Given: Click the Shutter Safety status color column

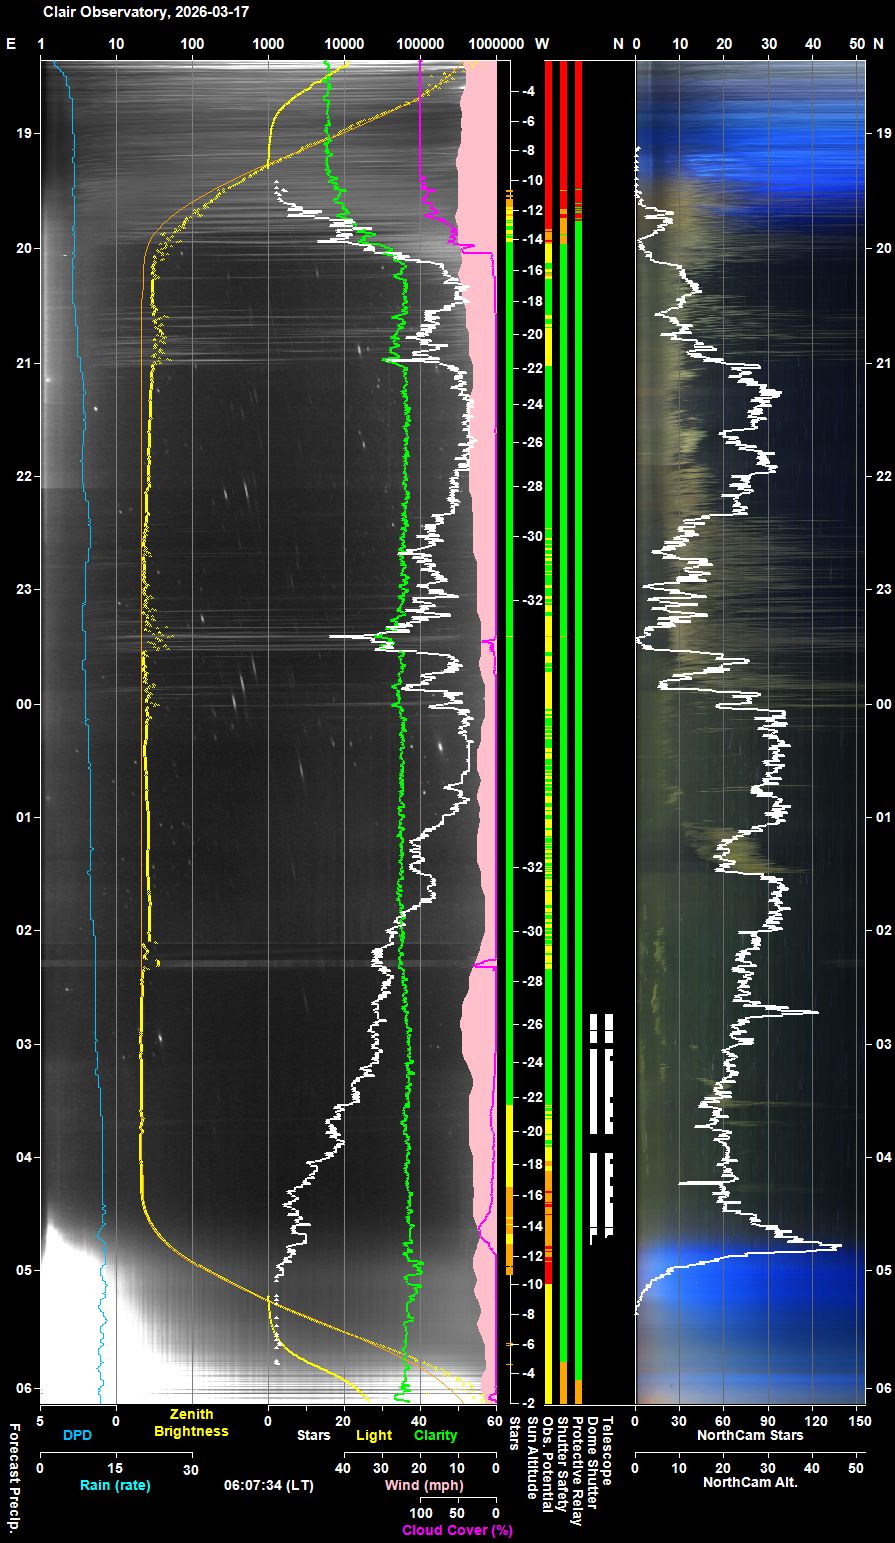Looking at the screenshot, I should pos(563,732).
